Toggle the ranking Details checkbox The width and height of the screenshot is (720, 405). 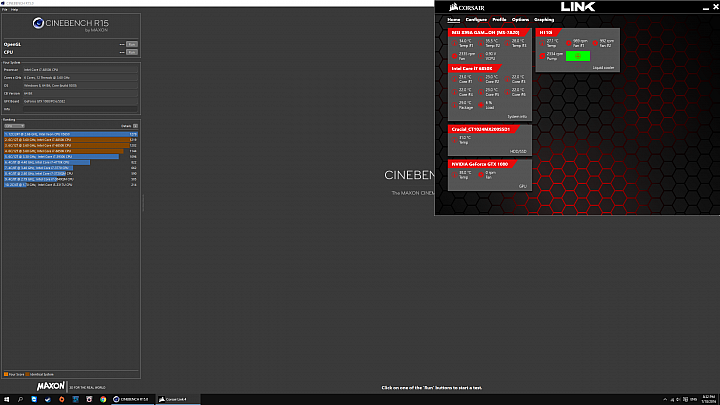click(x=135, y=126)
